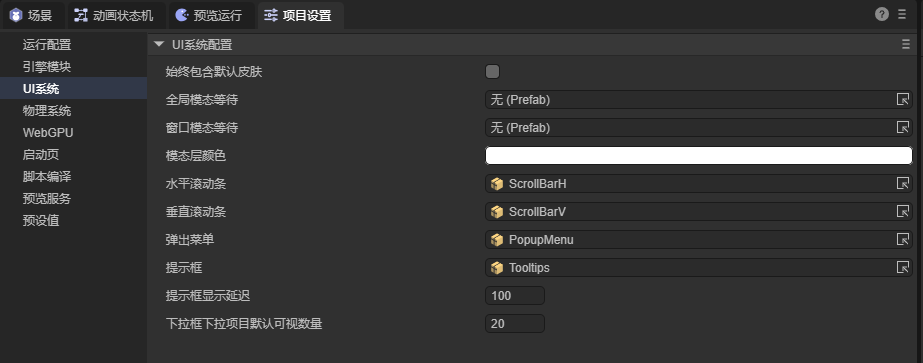Screen dimensions: 923x363
Task: Click the 下拉框下拉项目默认可视数量 field showing 20
Action: [x=515, y=324]
